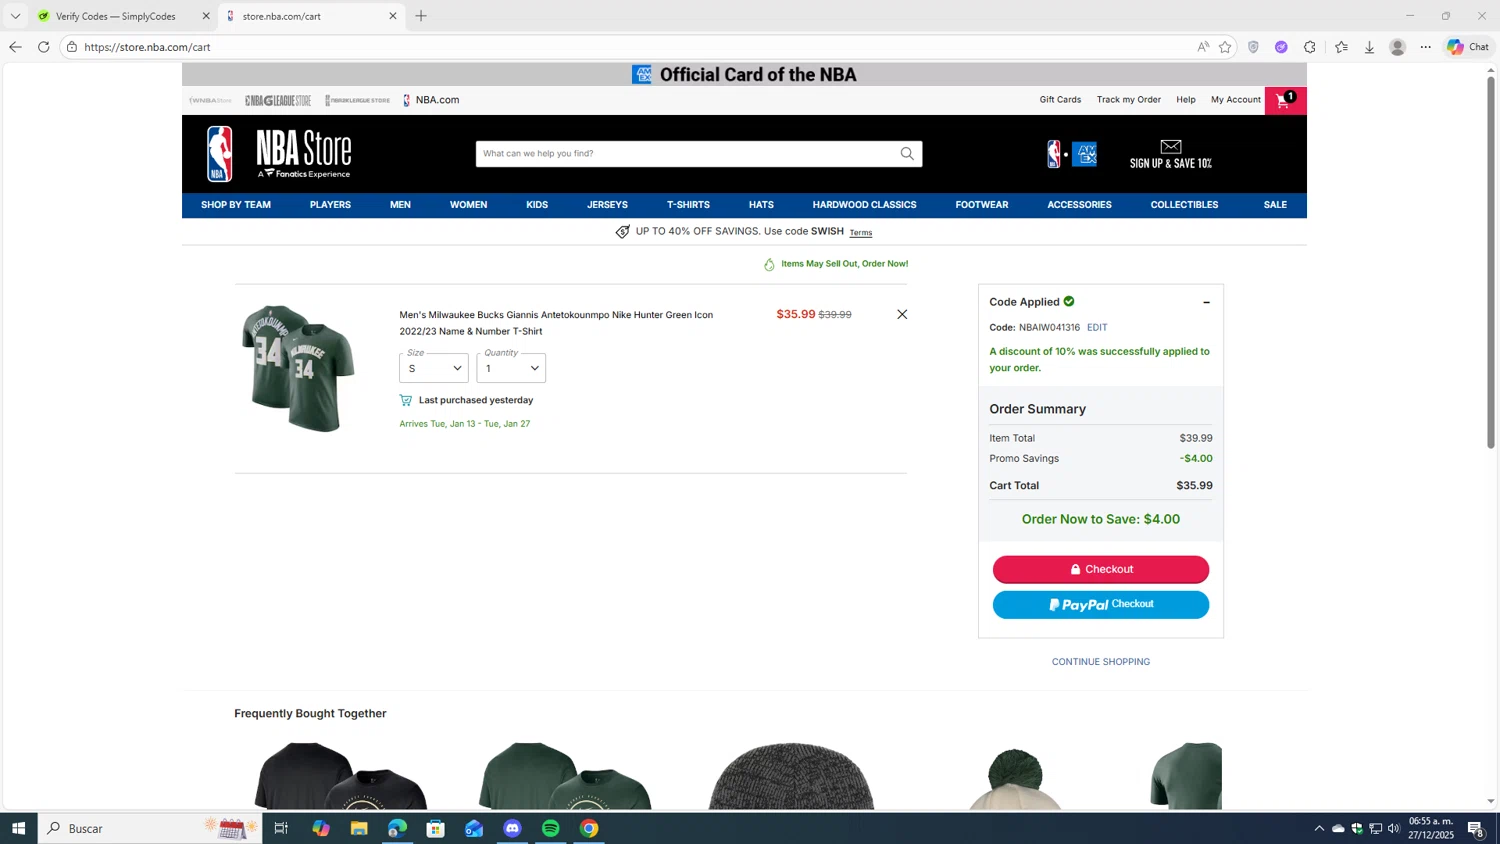Open the ACCESSORIES menu

1079,205
